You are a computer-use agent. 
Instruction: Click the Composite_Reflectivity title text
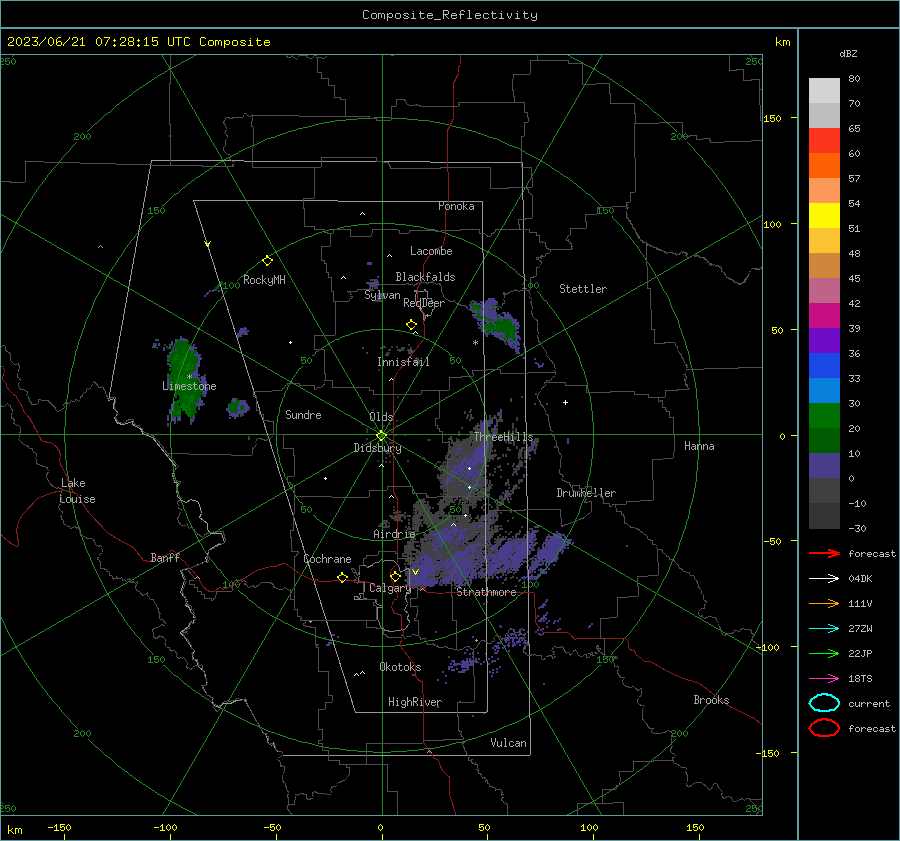coord(450,15)
